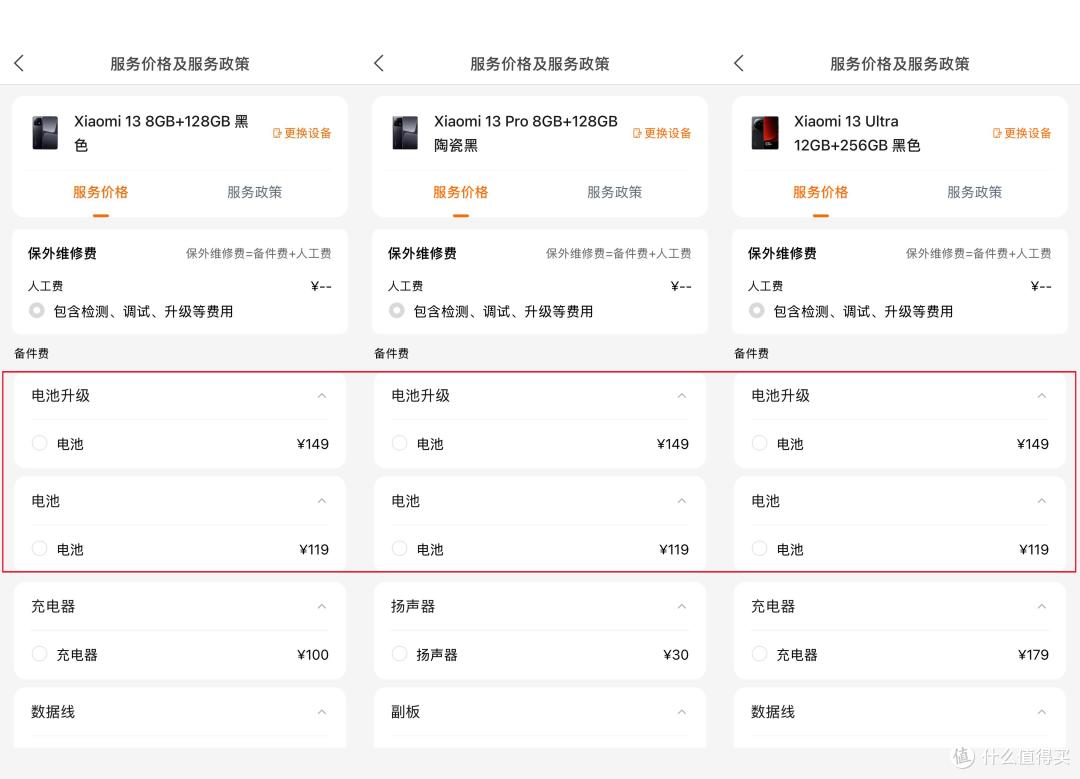The width and height of the screenshot is (1080, 779).
Task: Collapse 扬声器 section in the Xiaomi 13 Pro panel
Action: point(682,606)
